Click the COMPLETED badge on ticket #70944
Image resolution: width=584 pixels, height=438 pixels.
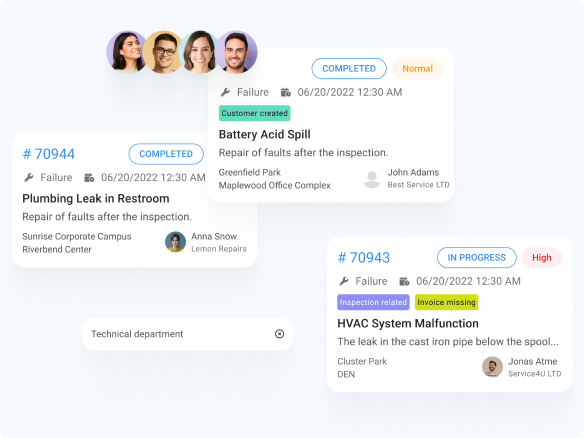pos(166,154)
